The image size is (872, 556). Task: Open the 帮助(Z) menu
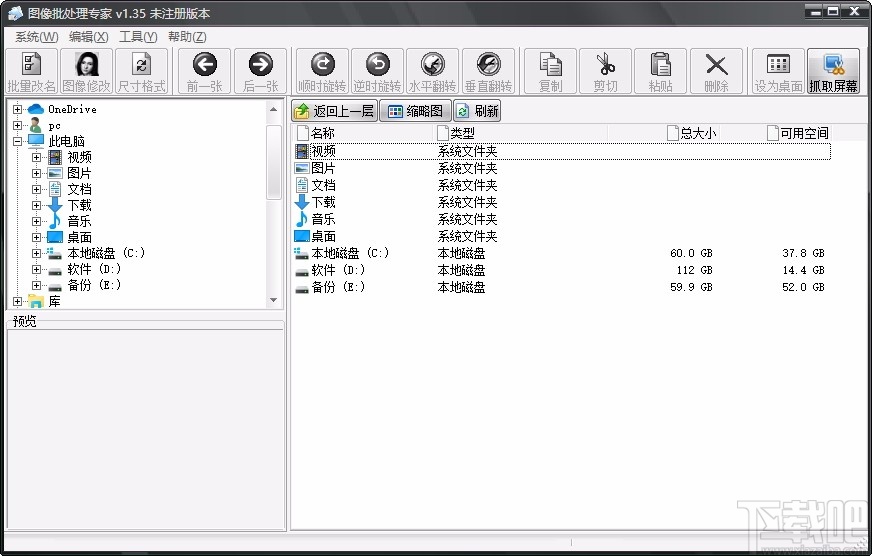click(x=187, y=37)
